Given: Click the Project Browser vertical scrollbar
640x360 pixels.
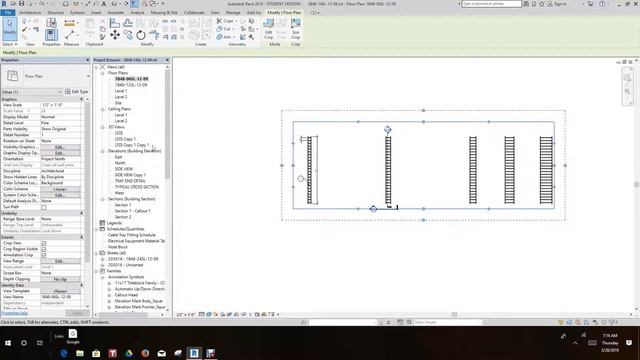Looking at the screenshot, I should click(x=167, y=124).
